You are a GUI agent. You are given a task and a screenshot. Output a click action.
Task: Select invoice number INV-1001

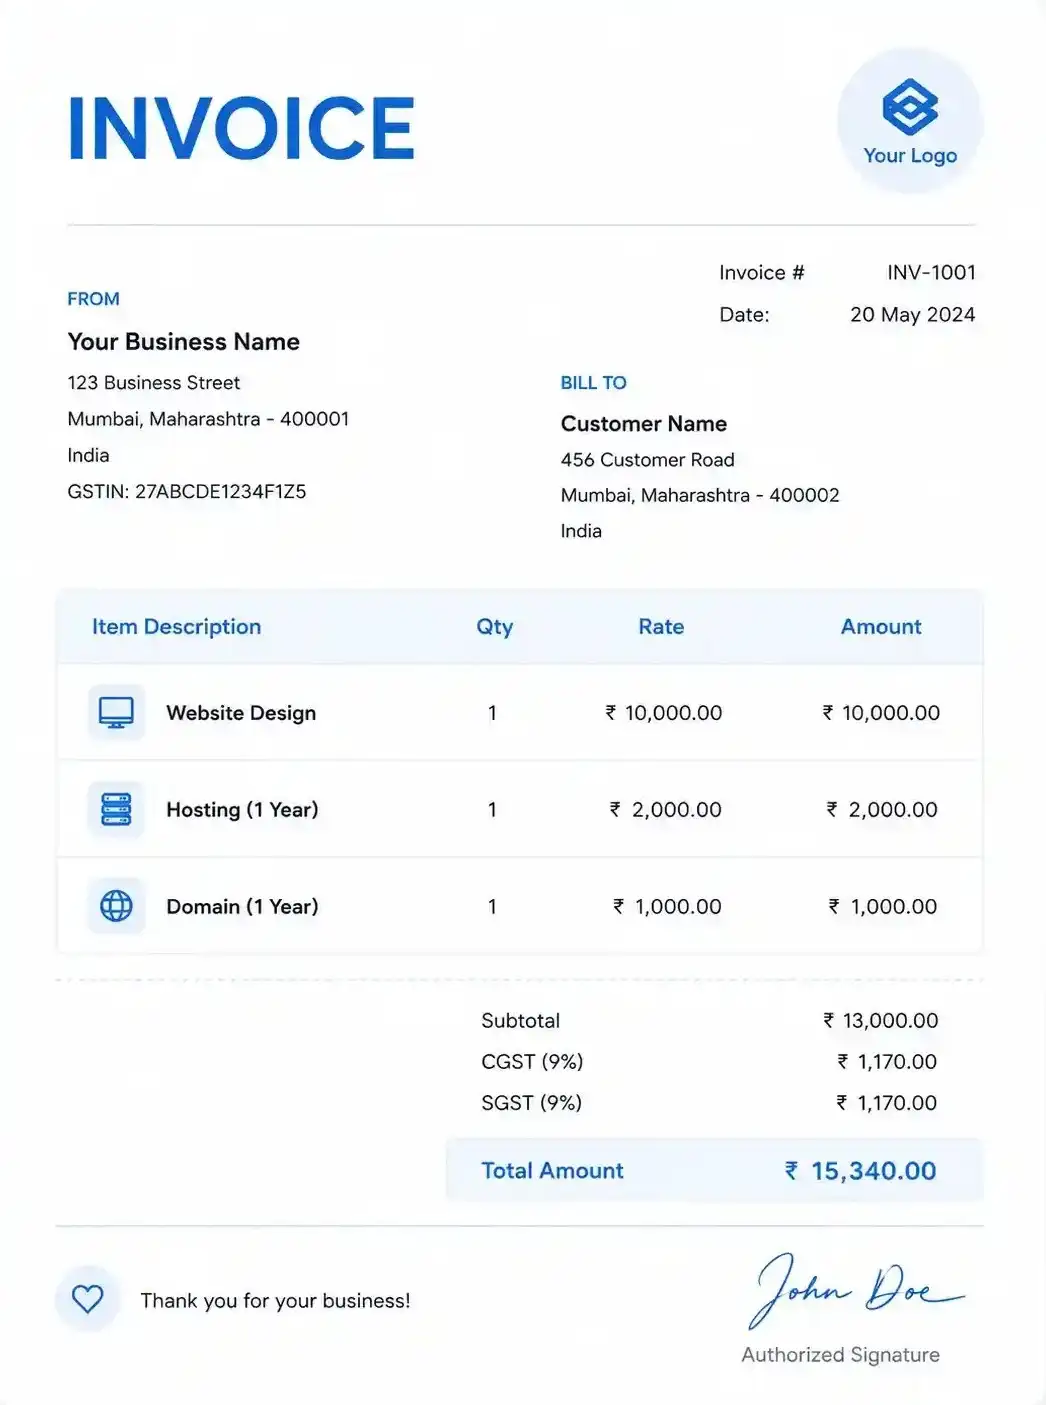point(931,273)
